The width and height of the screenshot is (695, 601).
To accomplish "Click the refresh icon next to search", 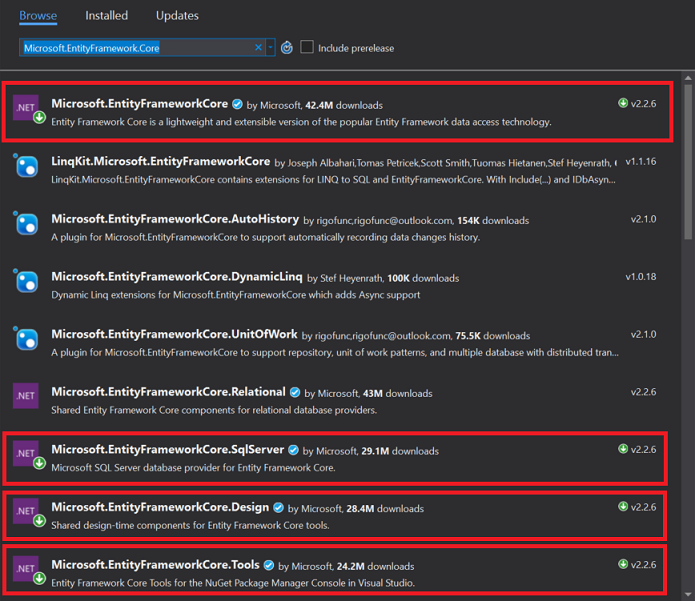I will [x=287, y=47].
